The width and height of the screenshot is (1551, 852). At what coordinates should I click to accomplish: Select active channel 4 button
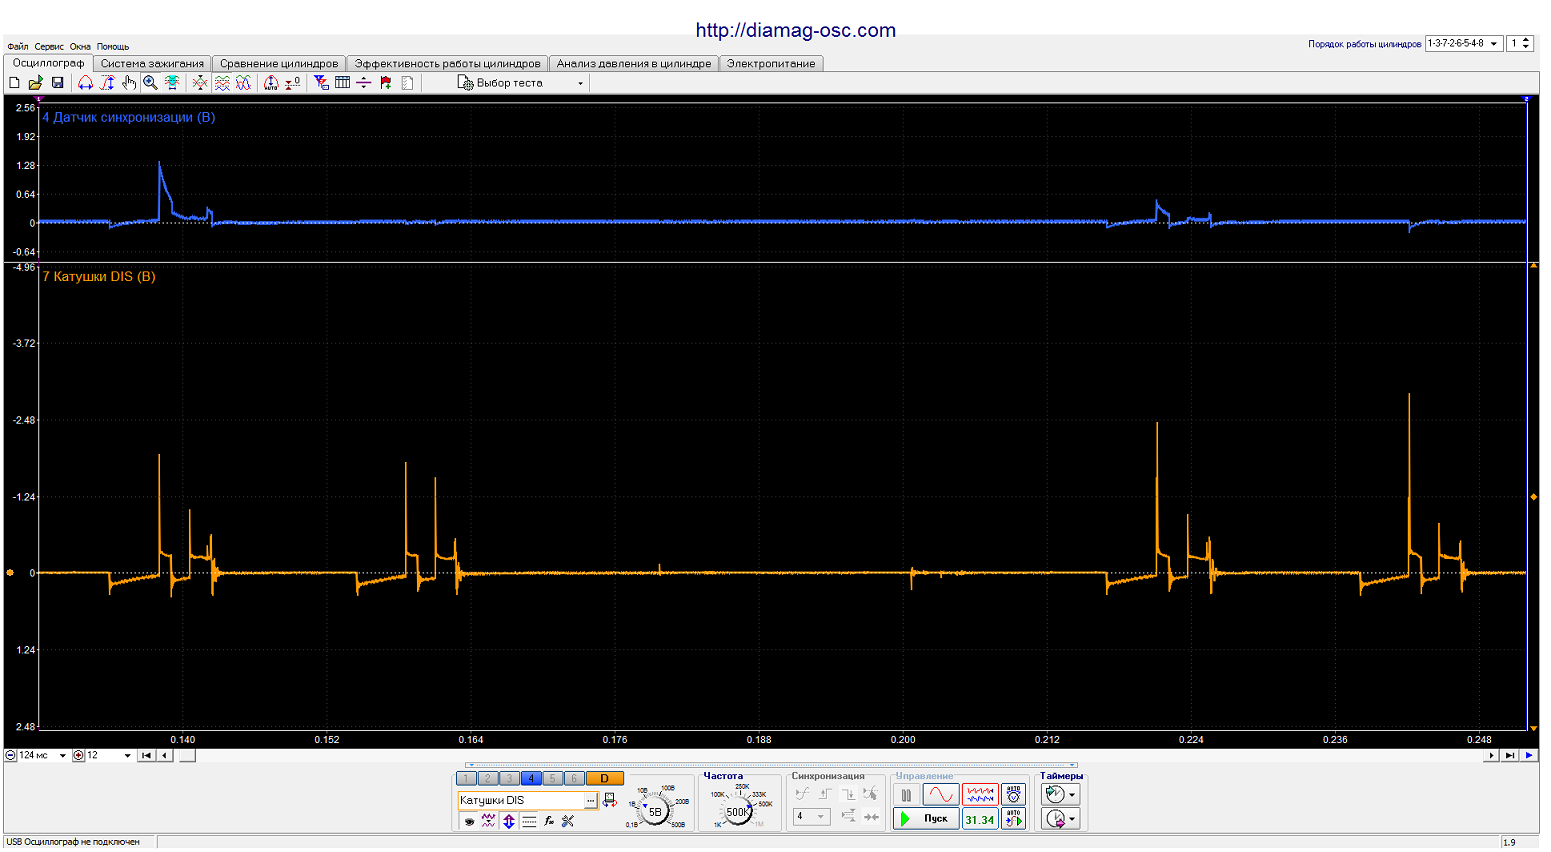(x=531, y=779)
